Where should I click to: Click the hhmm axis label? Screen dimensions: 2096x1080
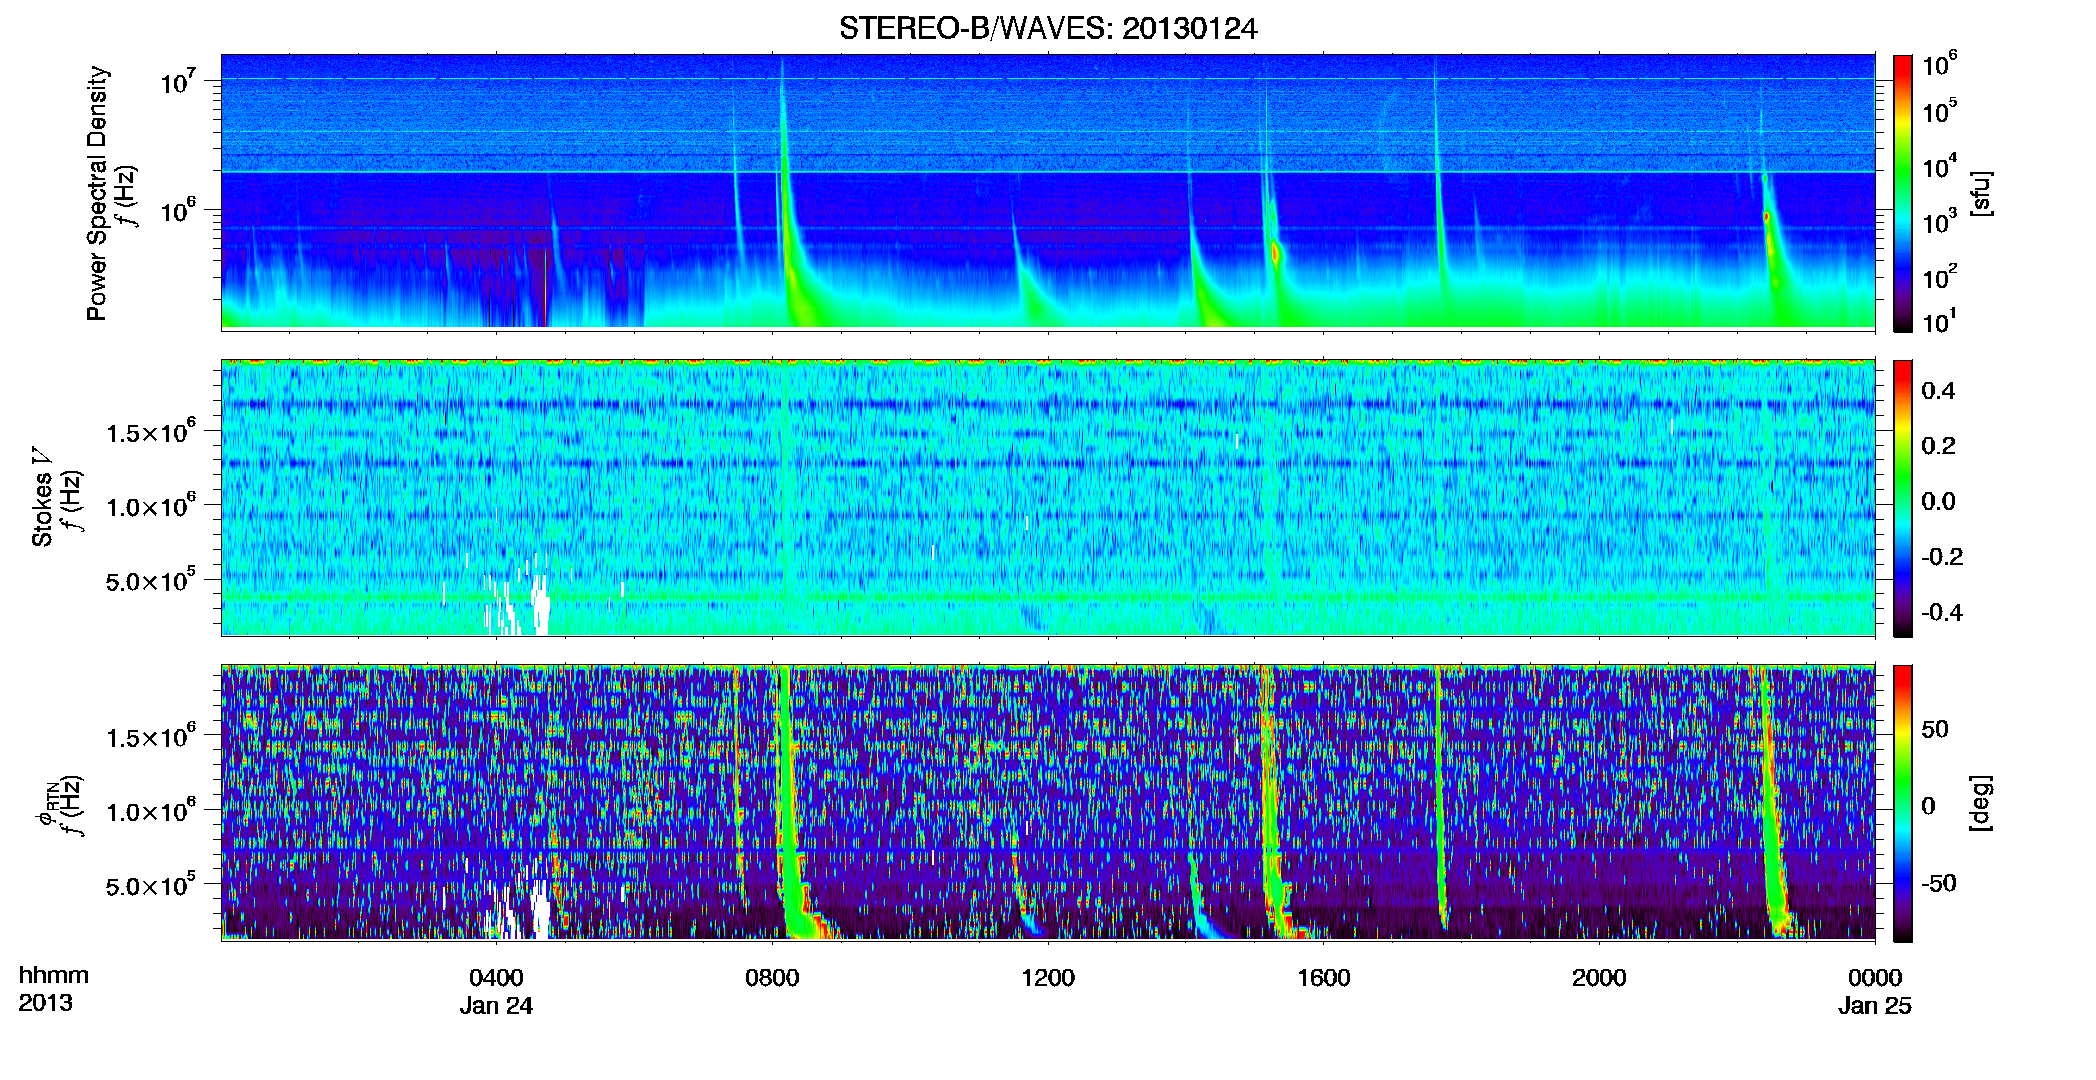tap(54, 976)
